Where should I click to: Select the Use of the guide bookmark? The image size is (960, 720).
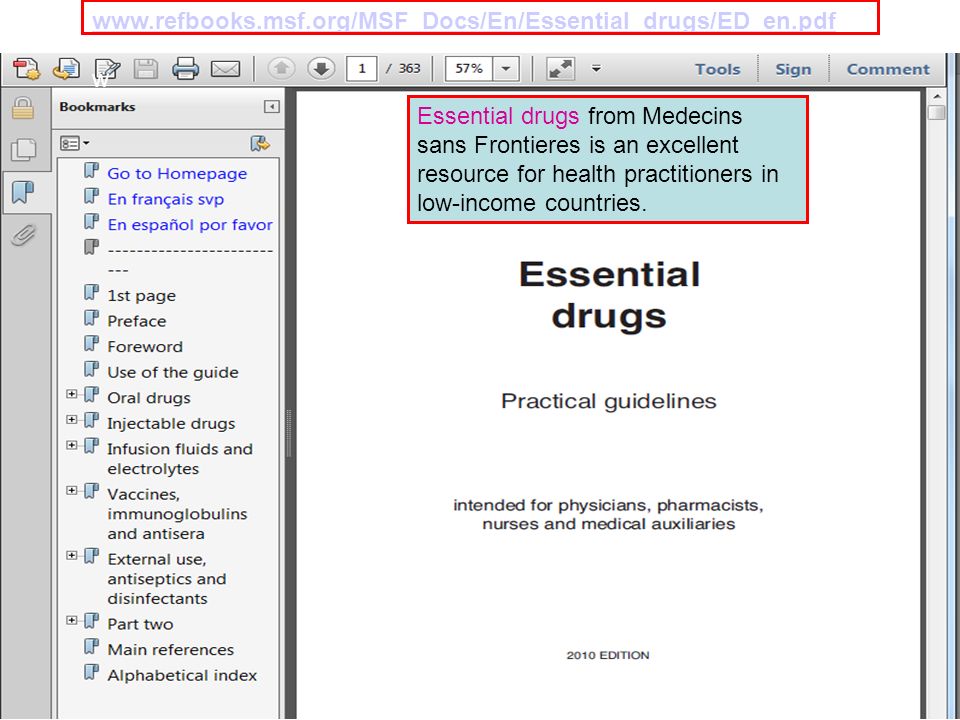tap(173, 372)
